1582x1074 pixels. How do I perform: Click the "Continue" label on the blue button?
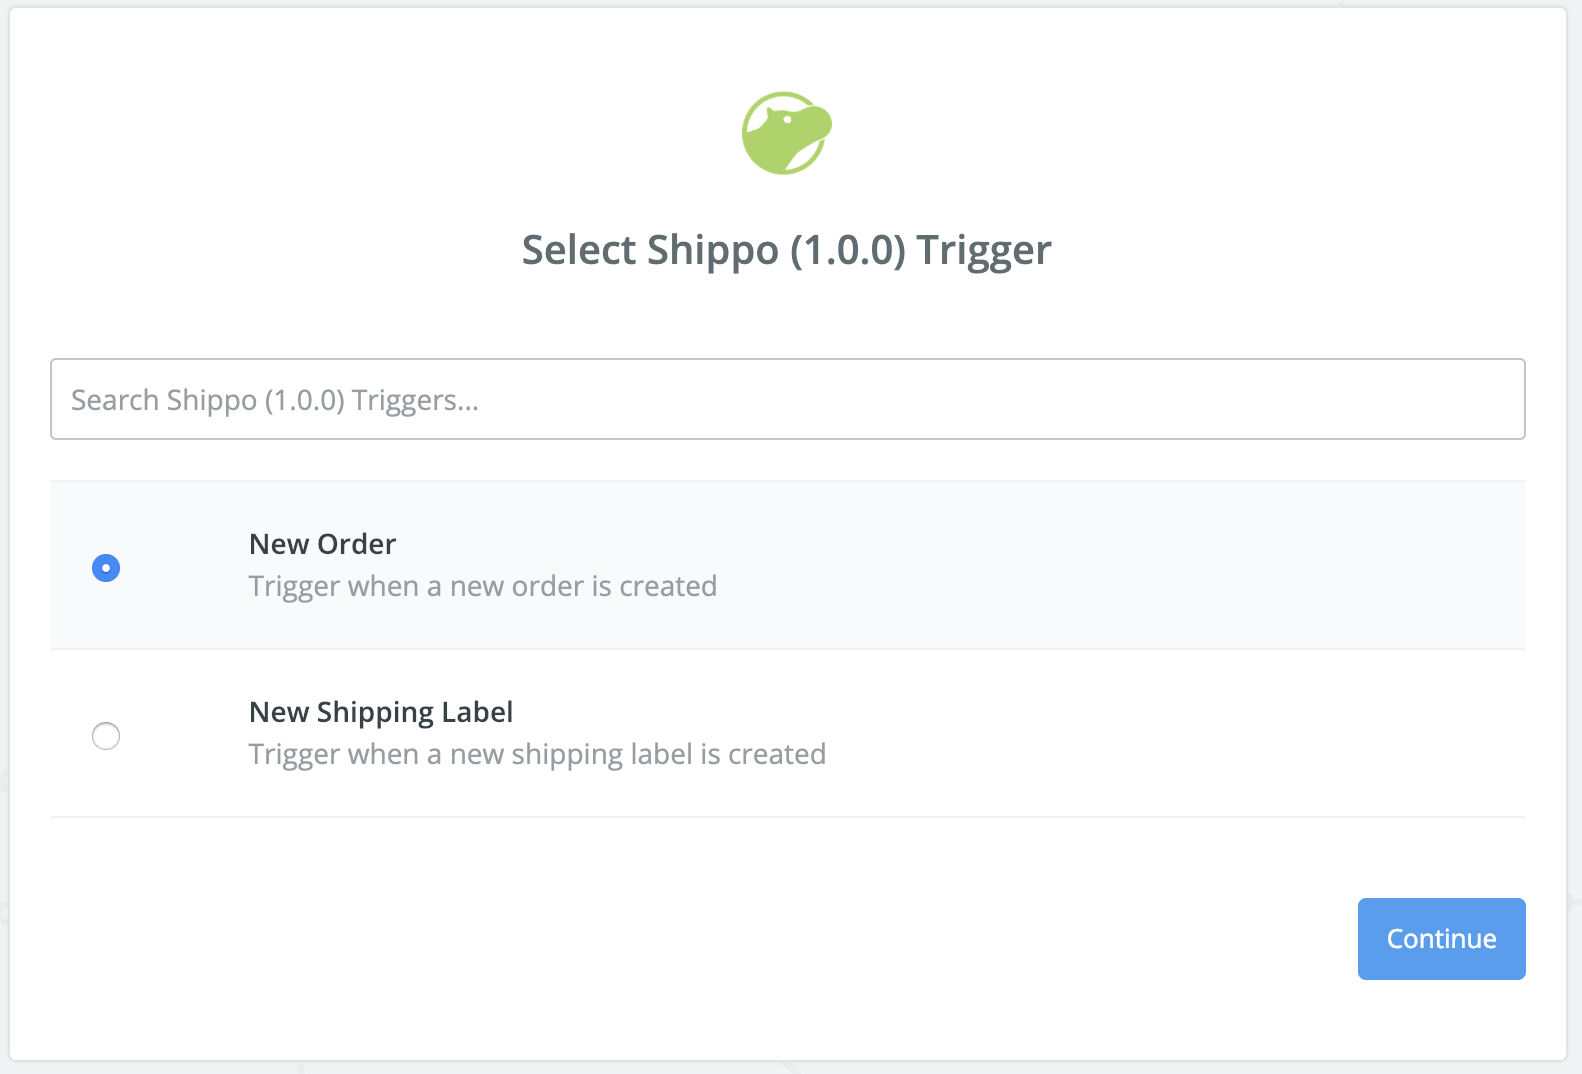(x=1441, y=939)
